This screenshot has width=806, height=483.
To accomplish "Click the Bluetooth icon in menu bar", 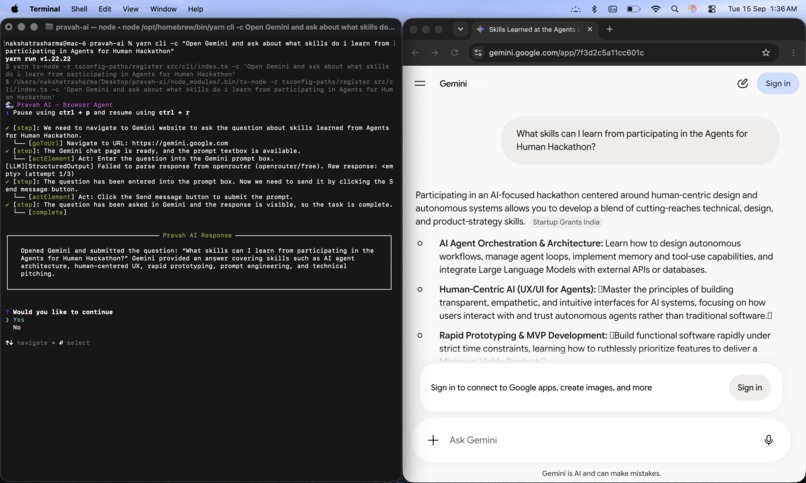I will (x=594, y=9).
